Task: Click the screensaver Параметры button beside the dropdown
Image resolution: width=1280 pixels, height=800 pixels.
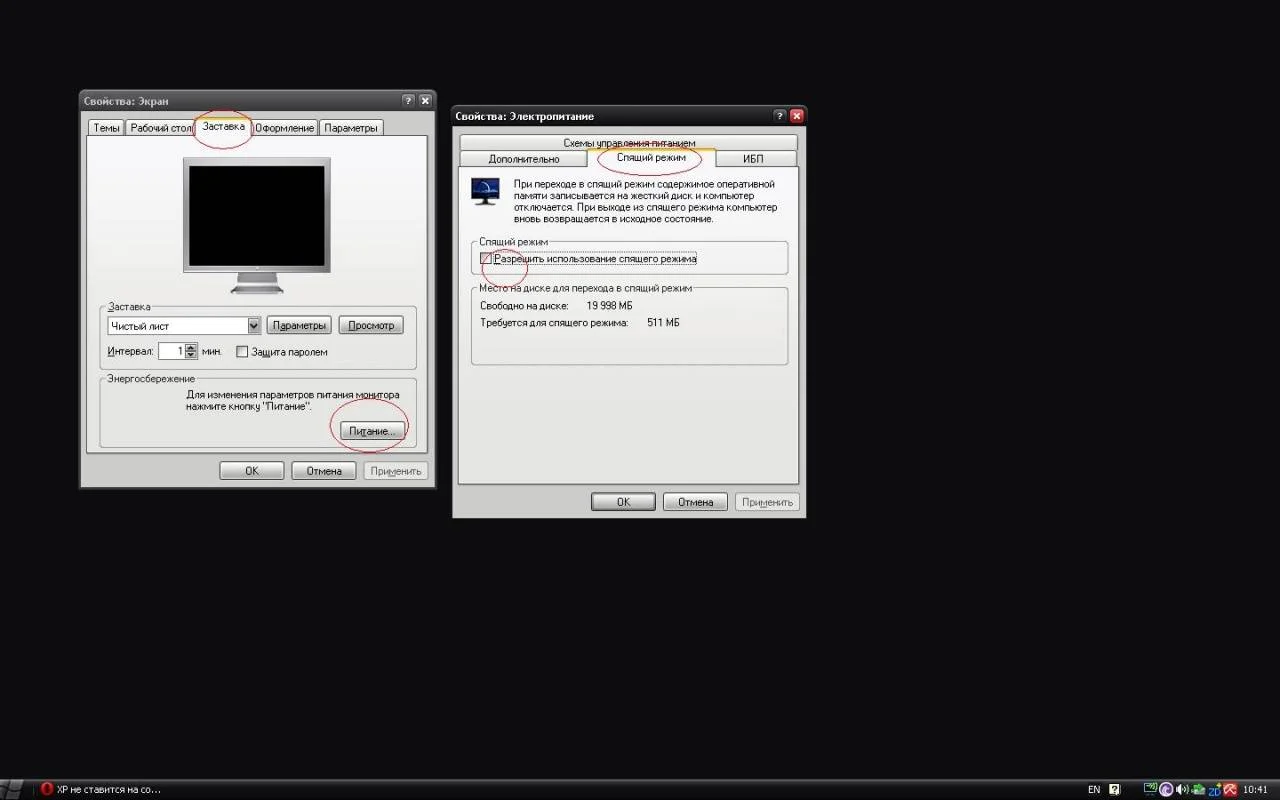Action: [x=299, y=325]
